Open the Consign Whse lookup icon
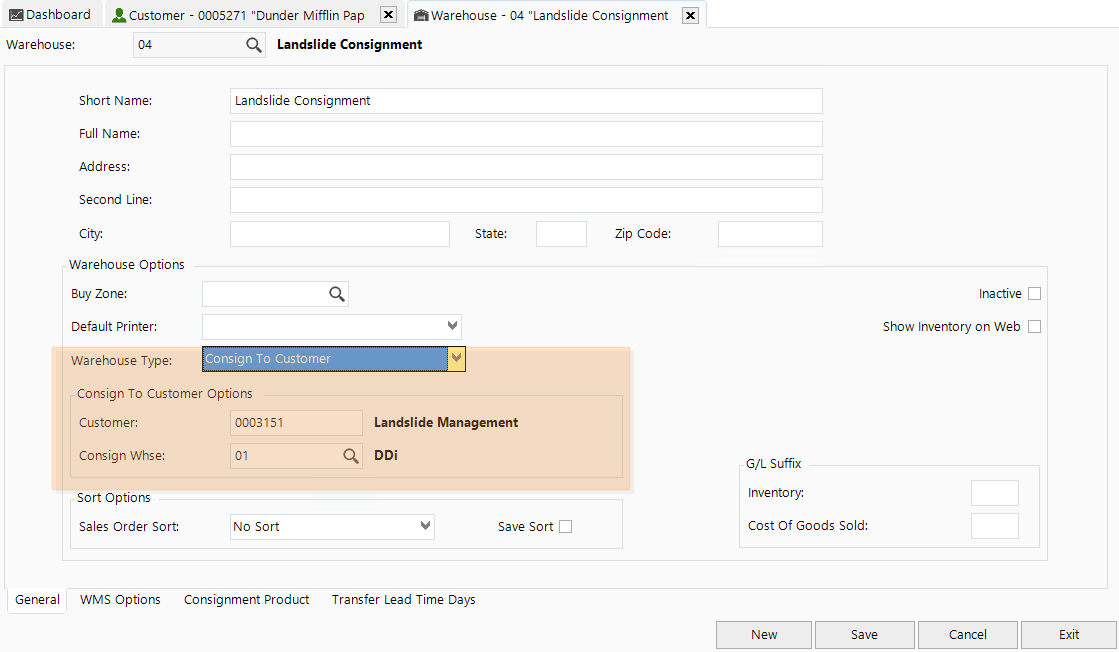 (353, 455)
